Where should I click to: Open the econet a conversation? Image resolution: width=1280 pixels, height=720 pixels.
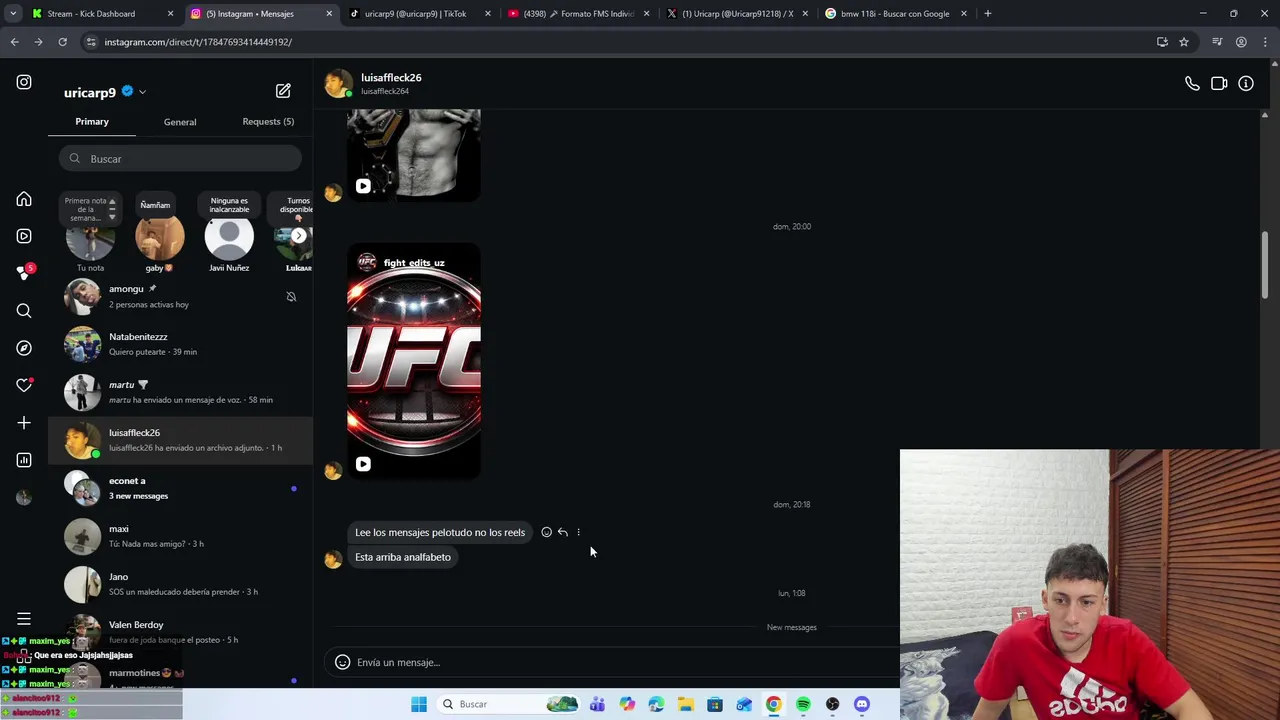[x=180, y=489]
